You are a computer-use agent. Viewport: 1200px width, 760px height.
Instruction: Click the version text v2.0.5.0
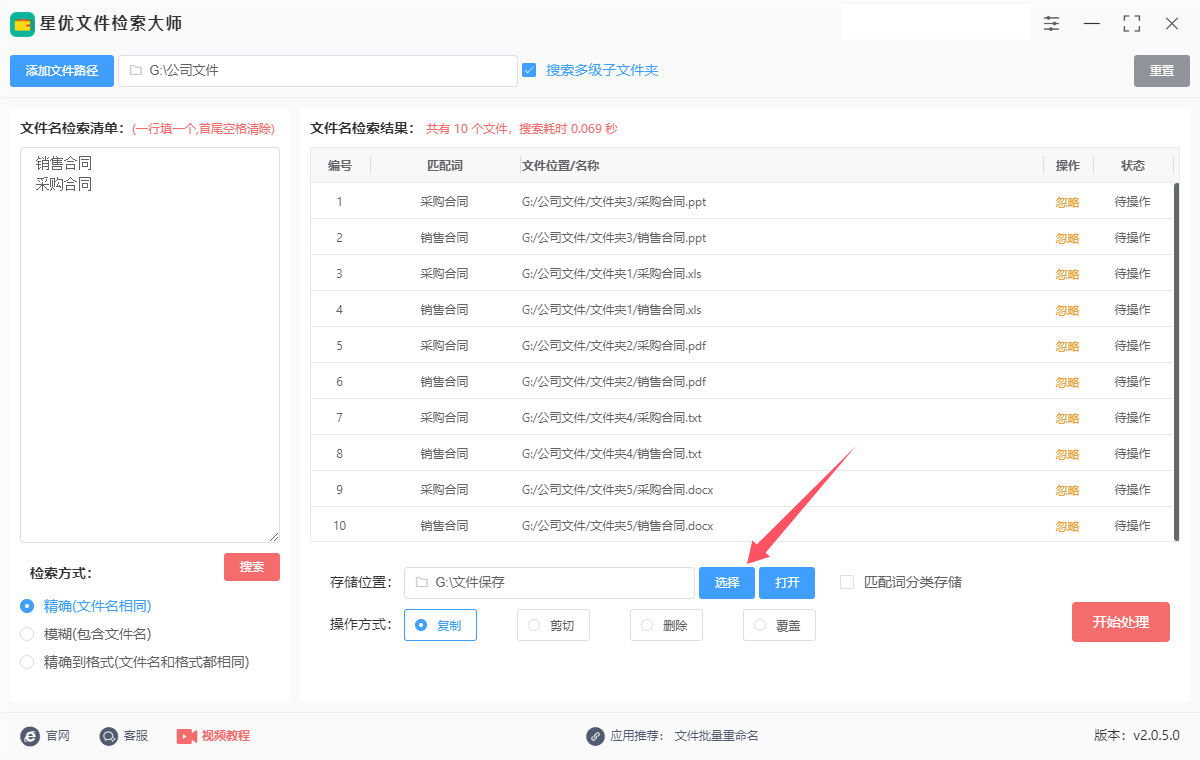pyautogui.click(x=1156, y=736)
